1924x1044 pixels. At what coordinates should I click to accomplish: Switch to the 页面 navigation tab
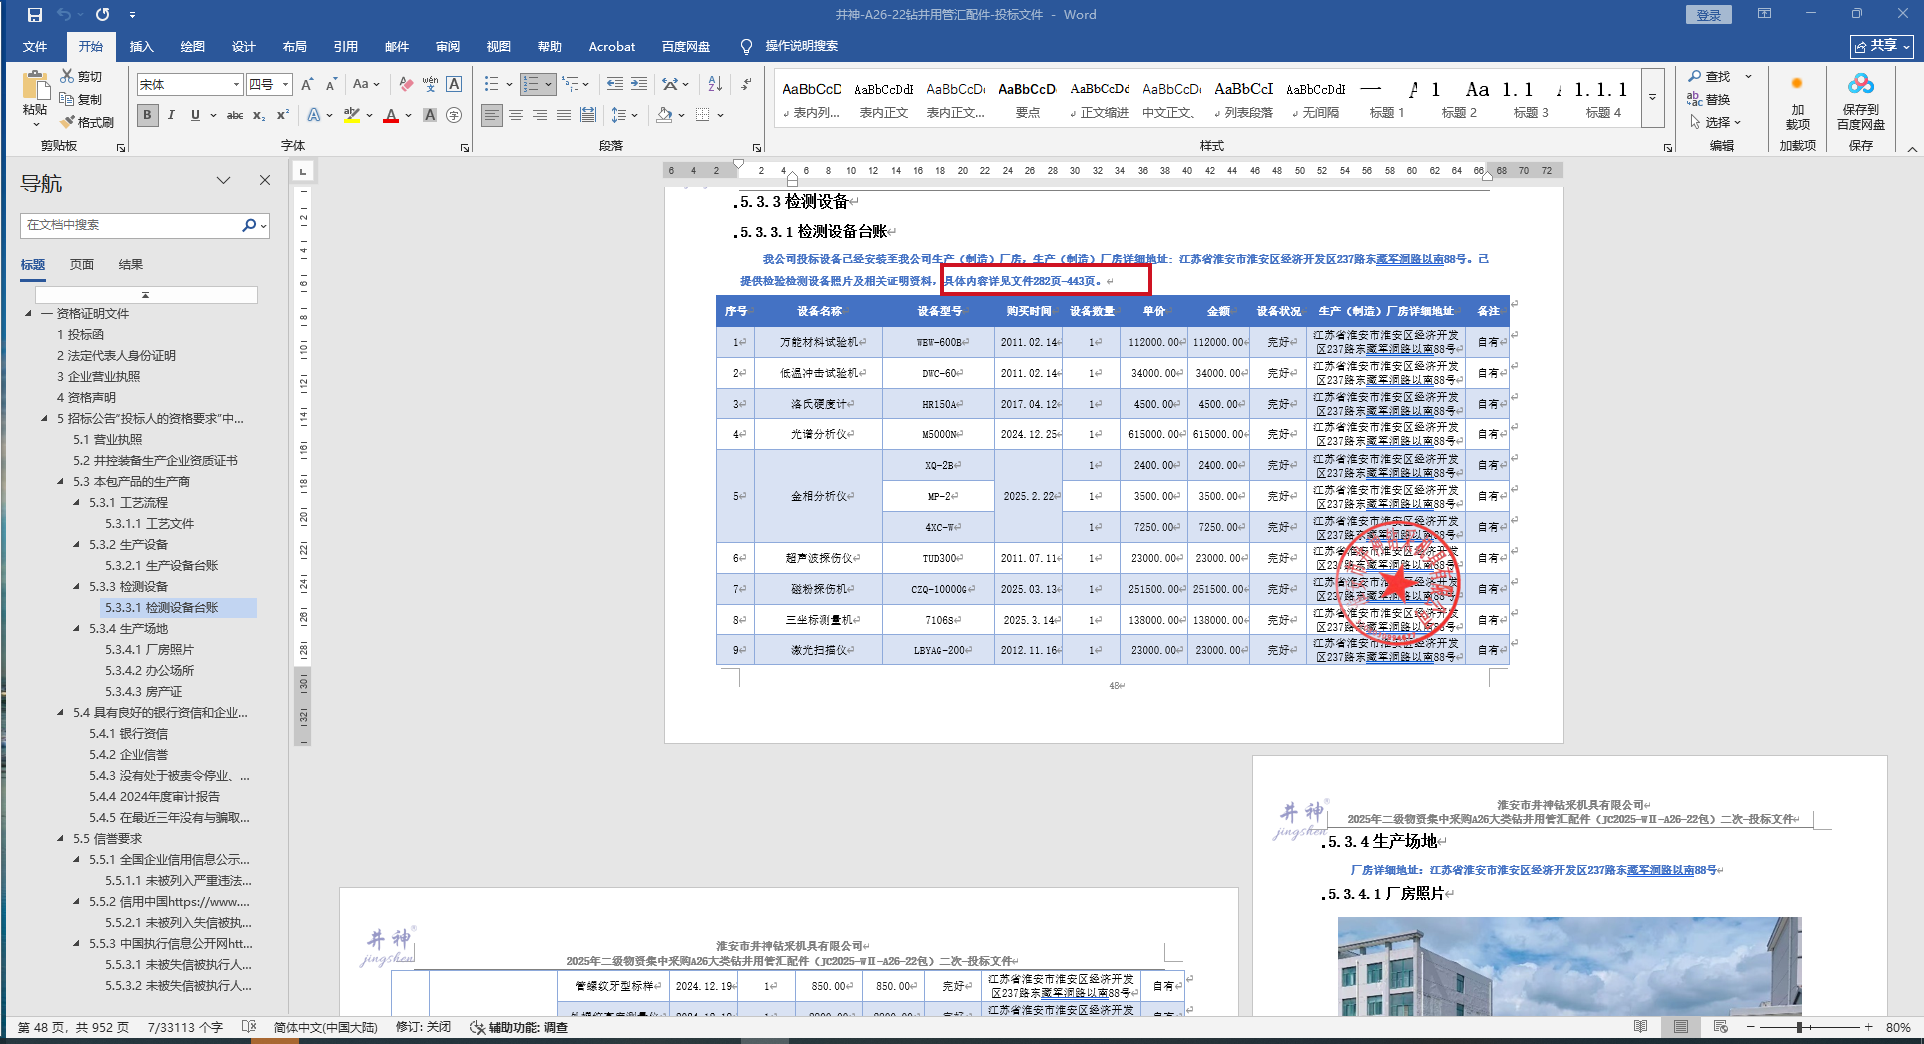82,265
